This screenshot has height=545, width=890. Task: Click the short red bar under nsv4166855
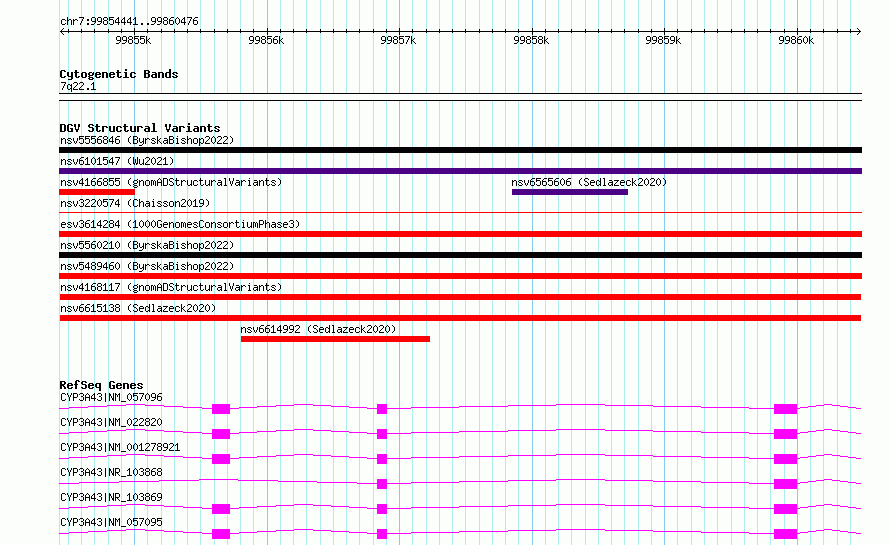click(x=97, y=192)
